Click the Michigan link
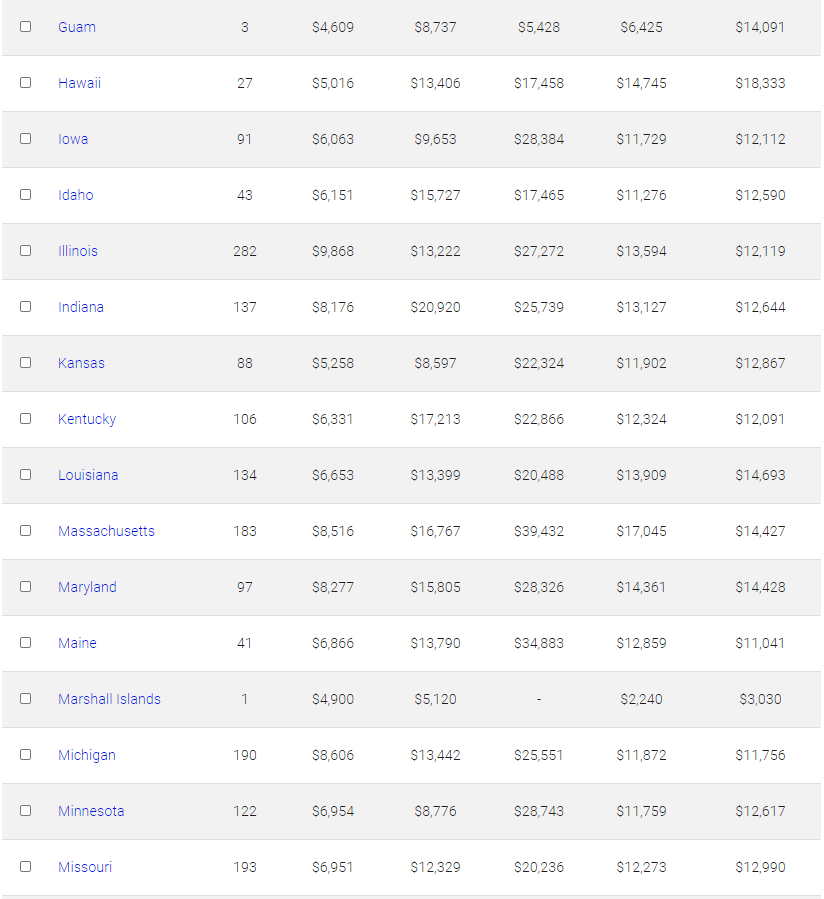 [x=87, y=755]
